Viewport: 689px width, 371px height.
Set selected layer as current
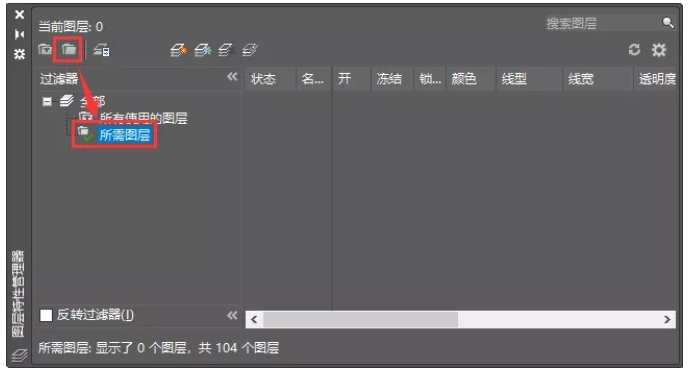250,50
